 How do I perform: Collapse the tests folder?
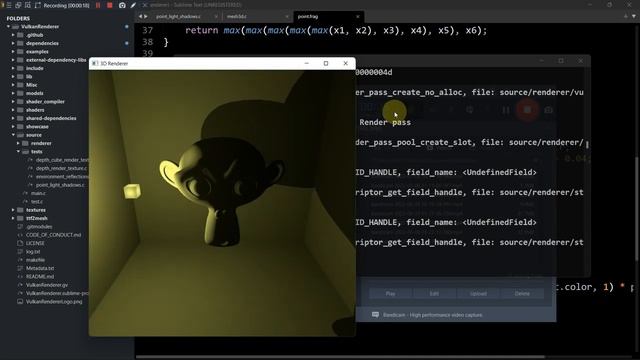(18, 151)
